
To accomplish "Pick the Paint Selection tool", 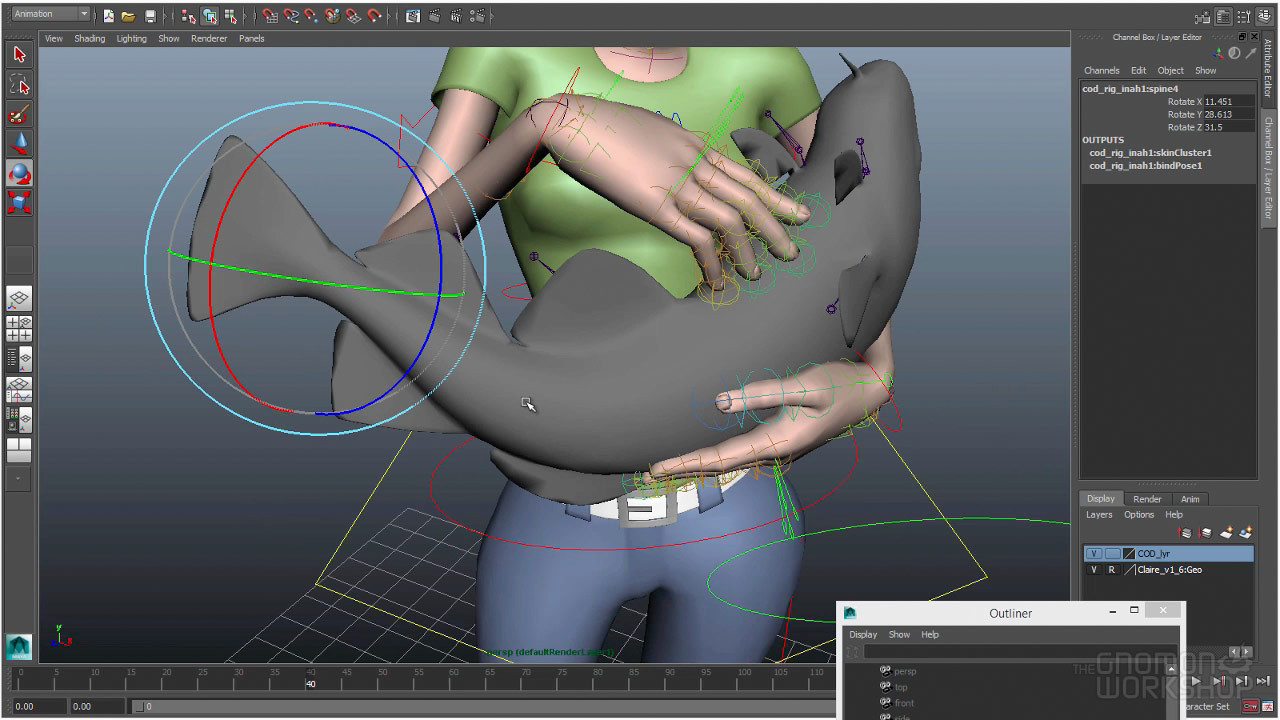I will [x=19, y=114].
